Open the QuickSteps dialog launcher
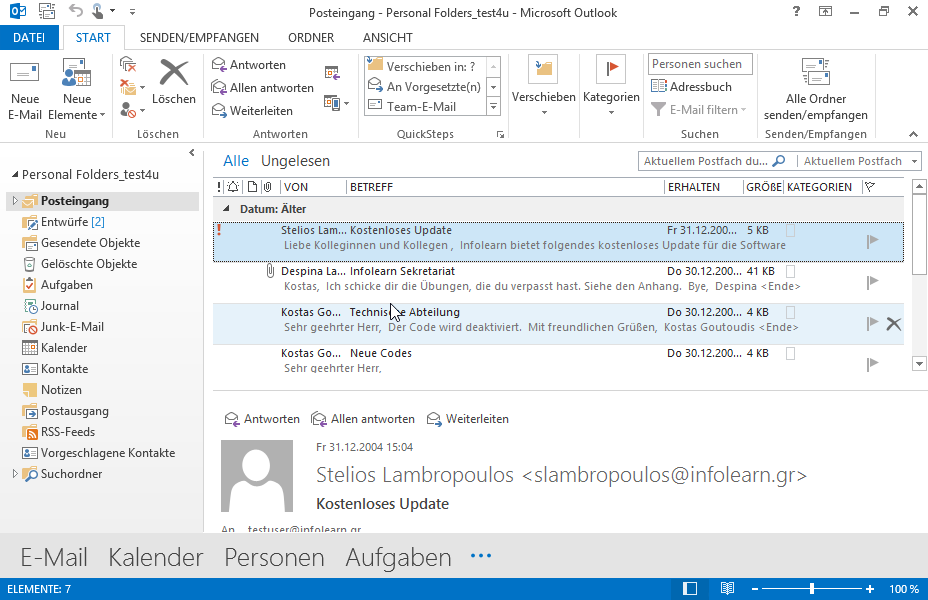 500,135
